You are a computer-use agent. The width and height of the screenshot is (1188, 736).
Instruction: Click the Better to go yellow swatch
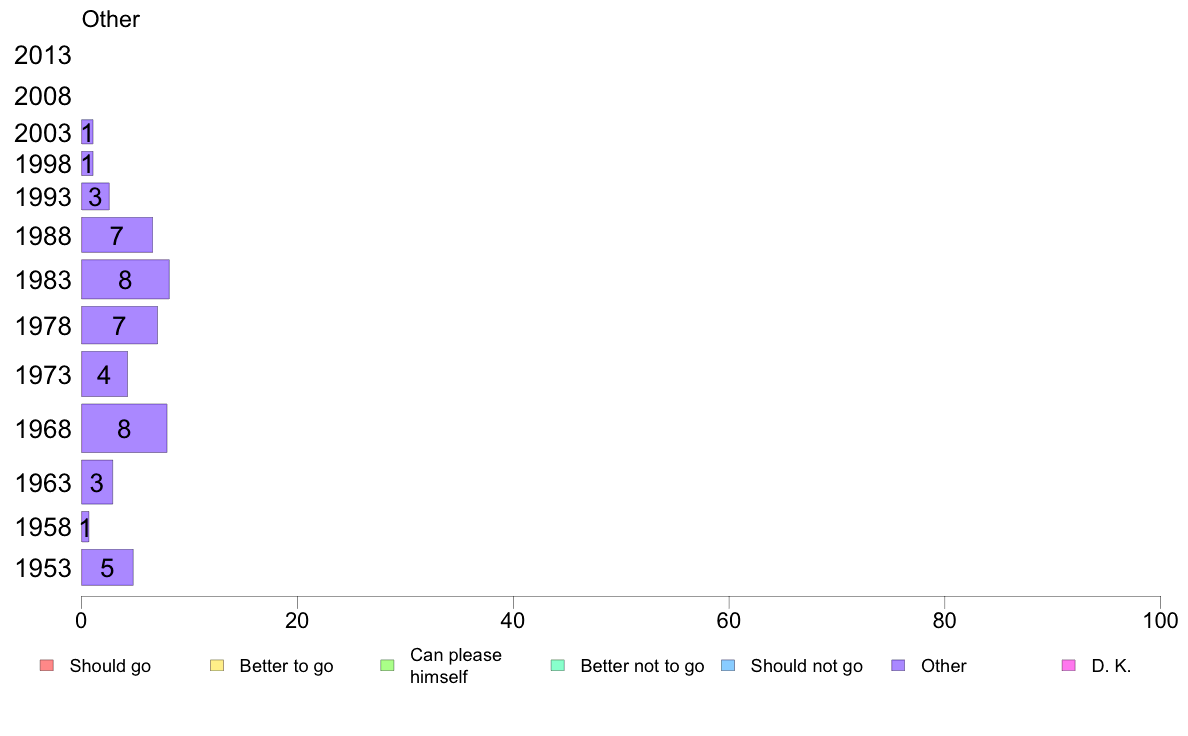pos(217,666)
